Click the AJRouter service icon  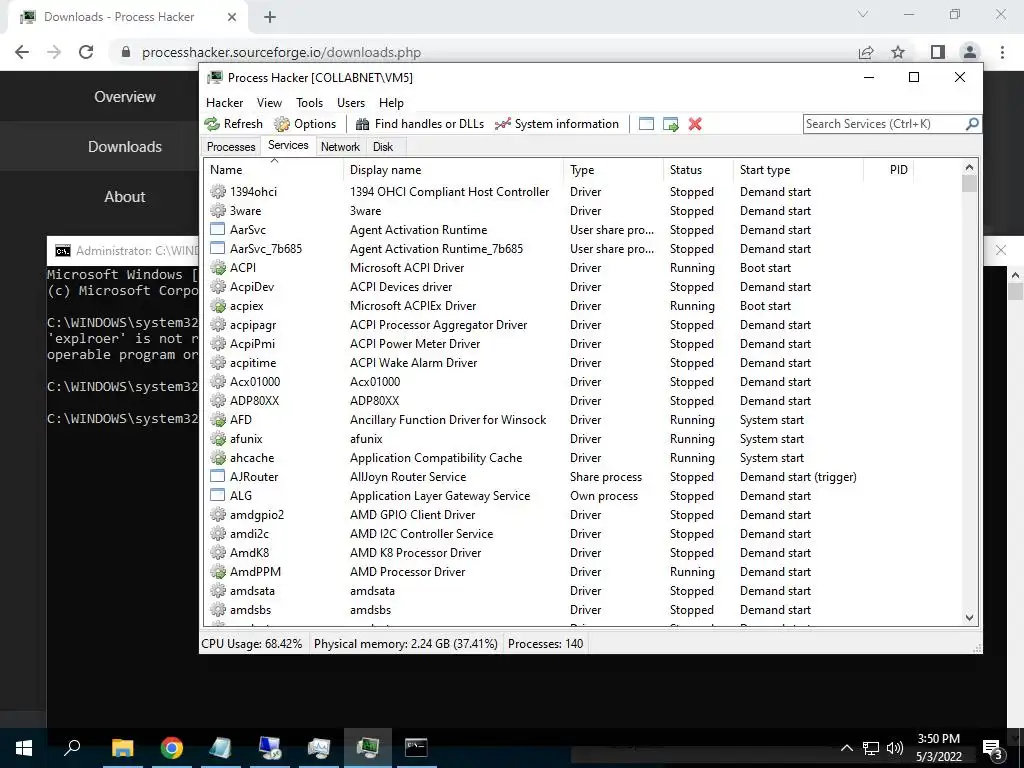[217, 476]
